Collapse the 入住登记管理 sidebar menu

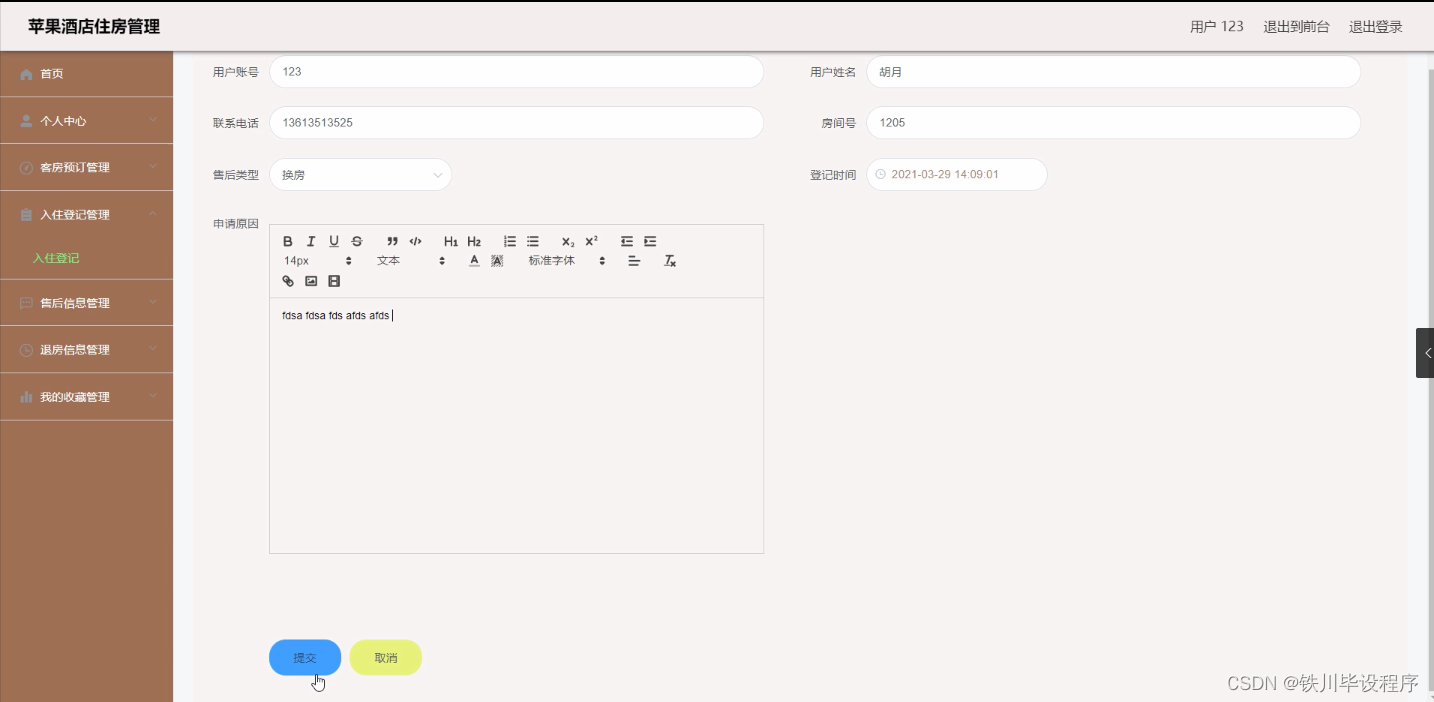tap(86, 214)
